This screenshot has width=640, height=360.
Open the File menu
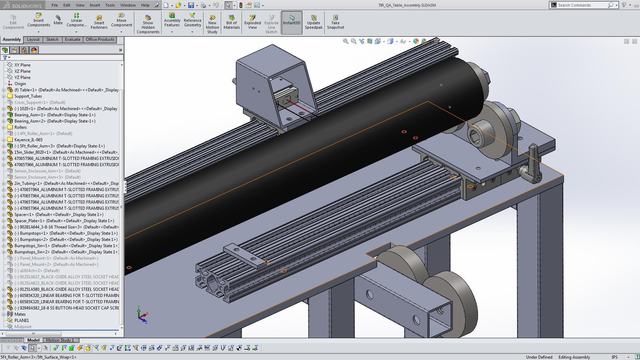[54, 5]
